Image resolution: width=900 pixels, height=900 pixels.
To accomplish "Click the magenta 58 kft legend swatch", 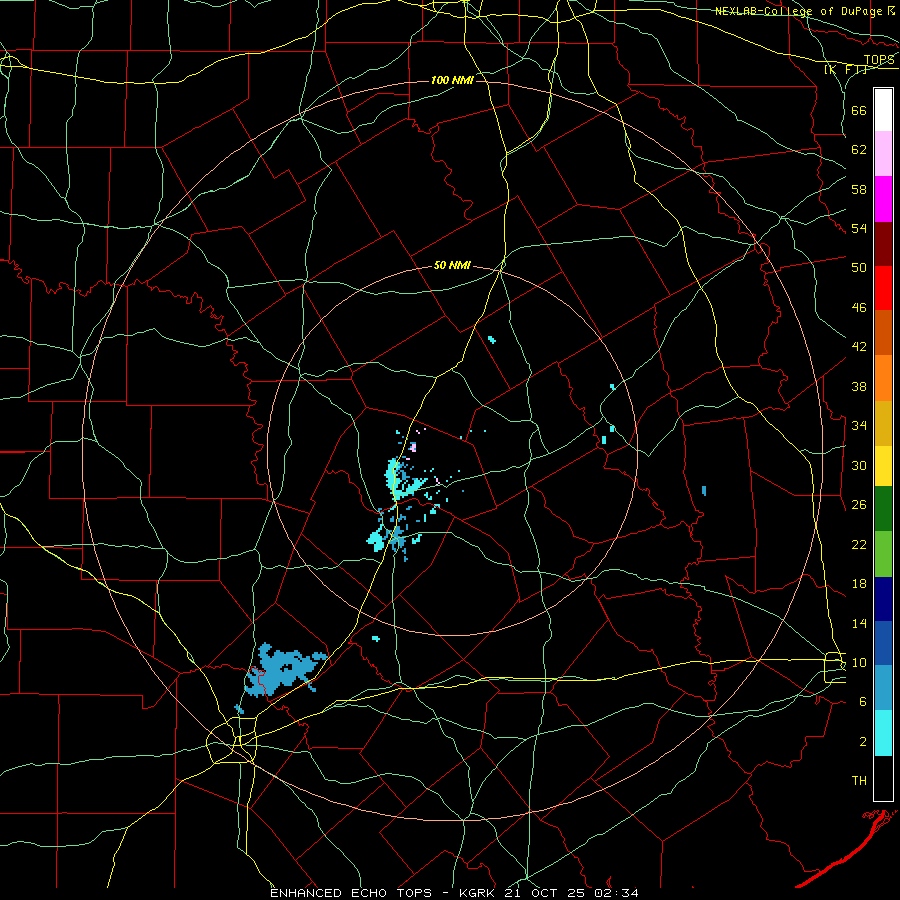I will (883, 199).
